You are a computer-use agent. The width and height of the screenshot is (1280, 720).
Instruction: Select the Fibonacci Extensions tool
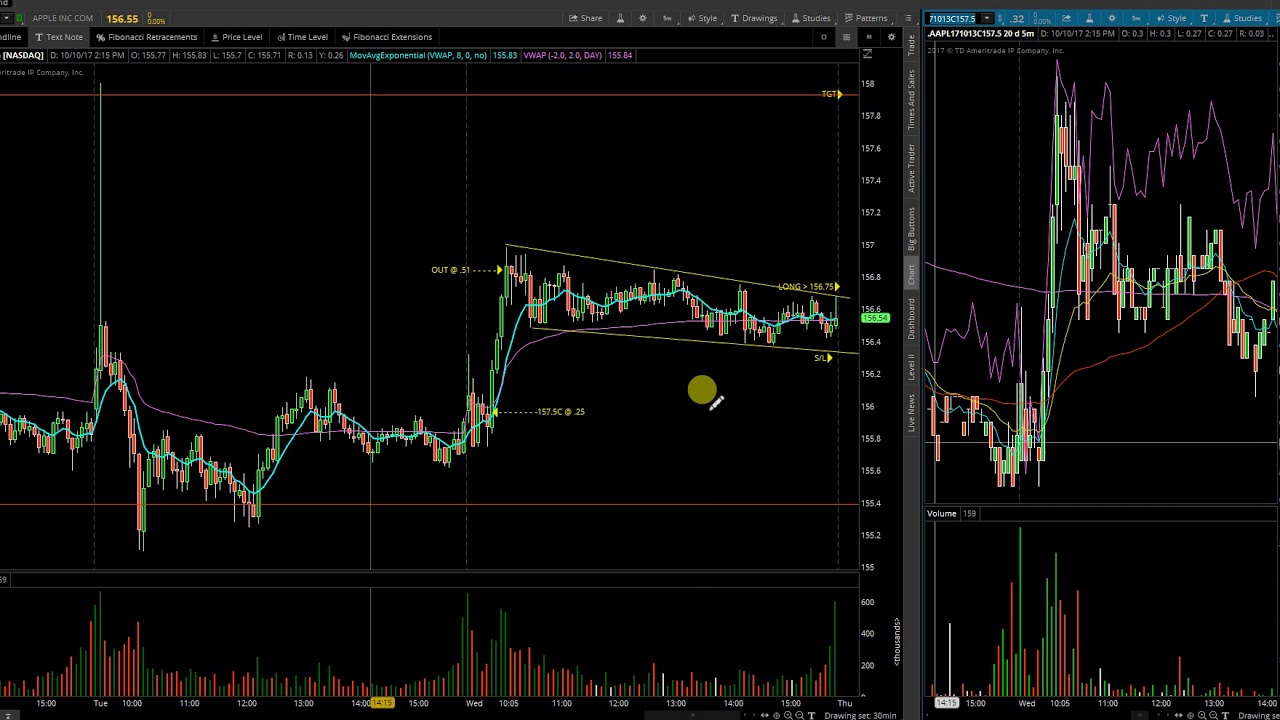point(386,37)
